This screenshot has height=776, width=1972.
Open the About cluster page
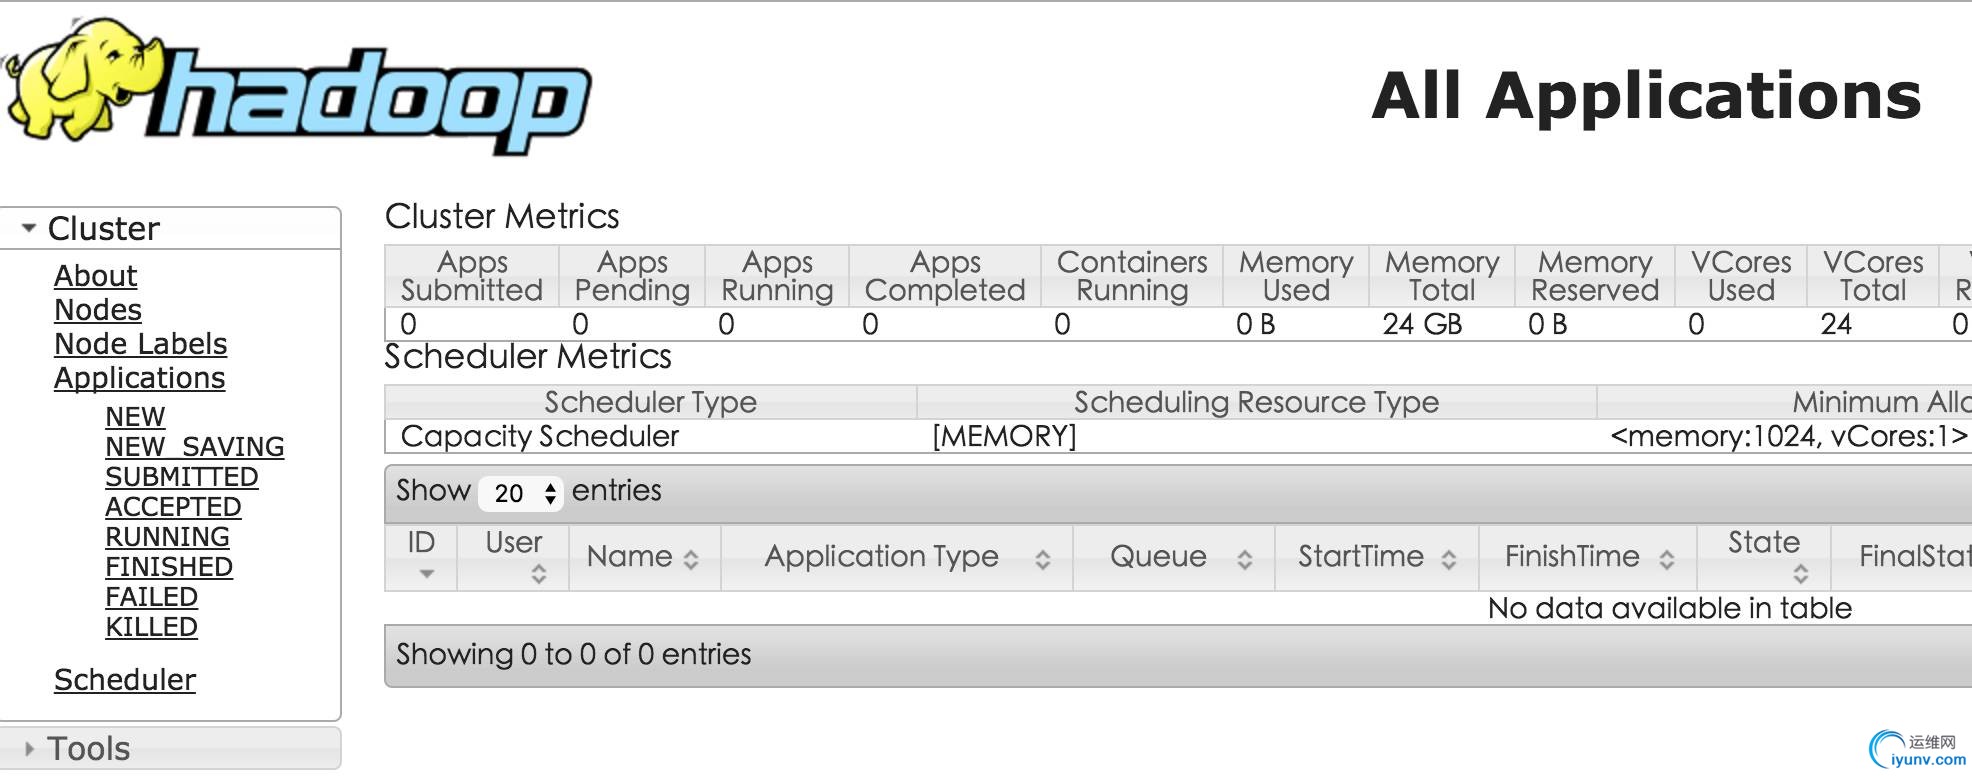[x=95, y=276]
